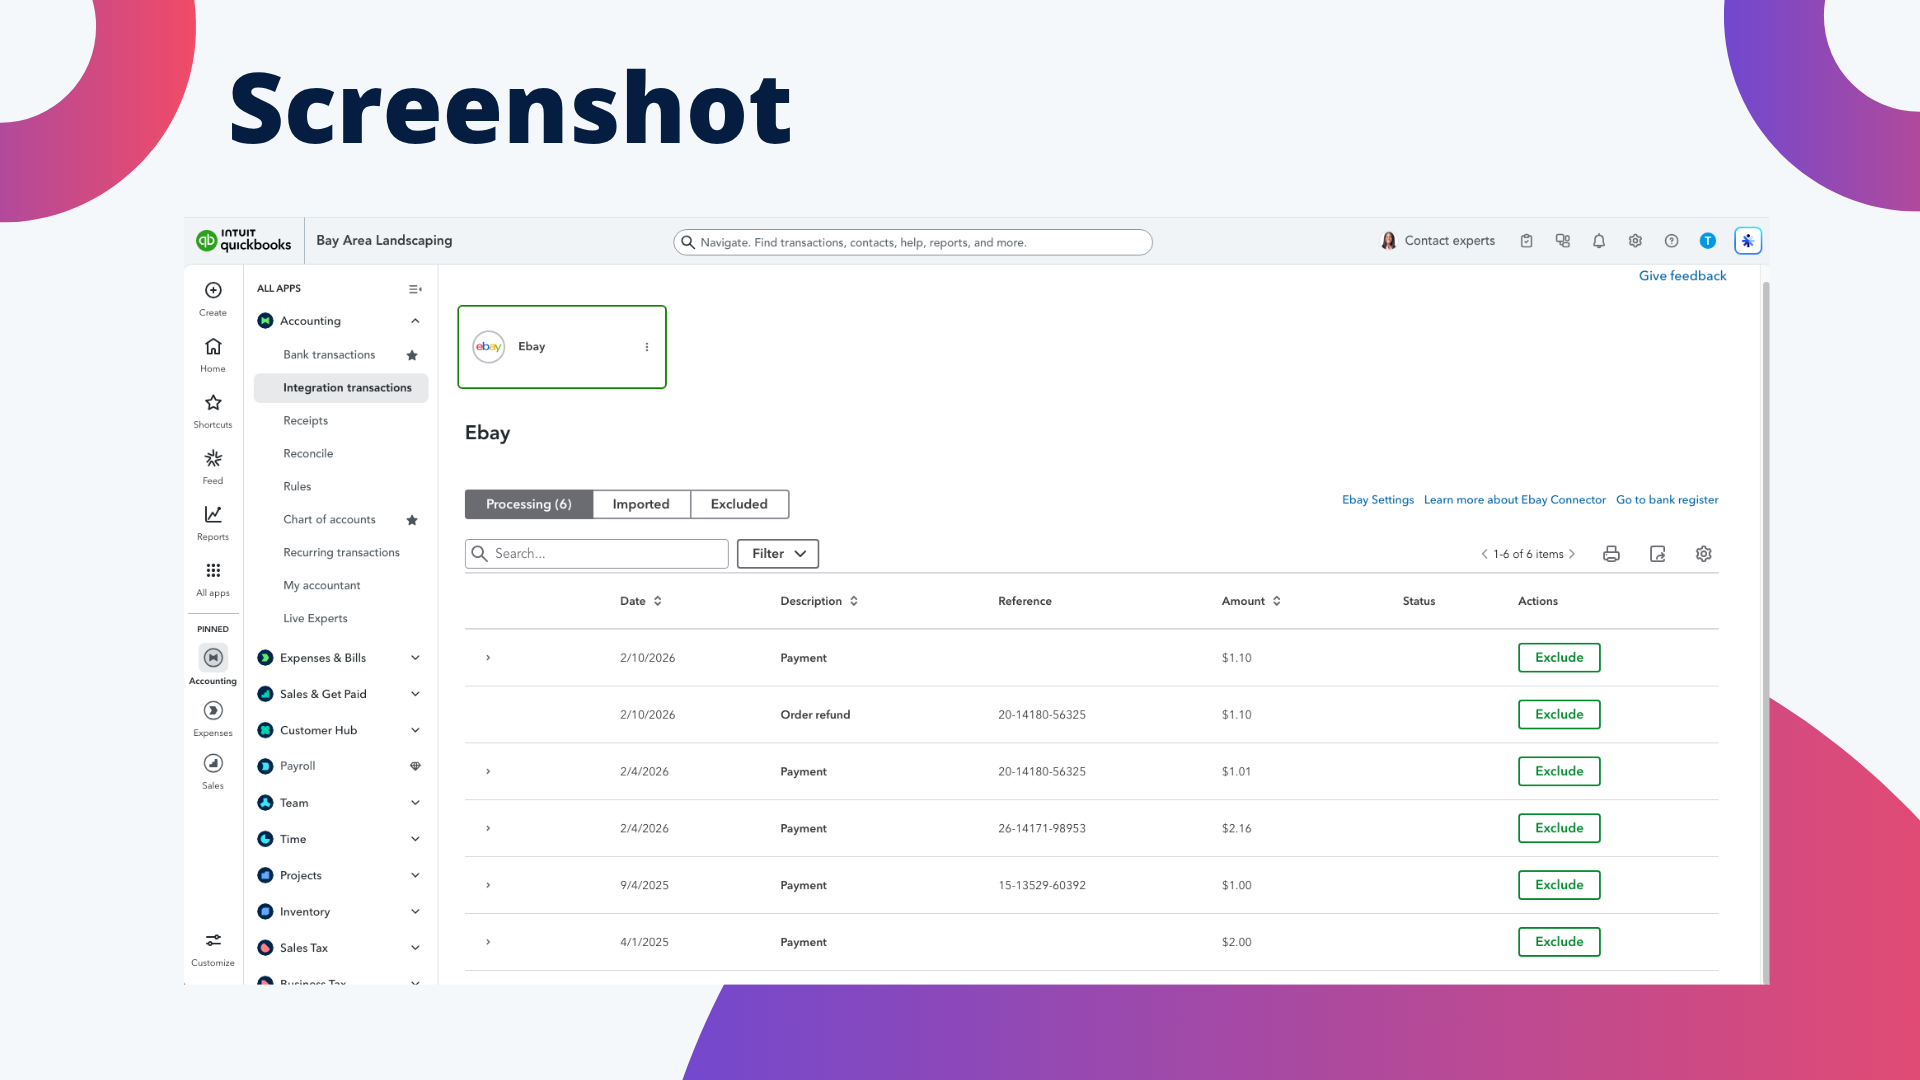The height and width of the screenshot is (1080, 1920).
Task: Go to next page of items
Action: click(1572, 554)
